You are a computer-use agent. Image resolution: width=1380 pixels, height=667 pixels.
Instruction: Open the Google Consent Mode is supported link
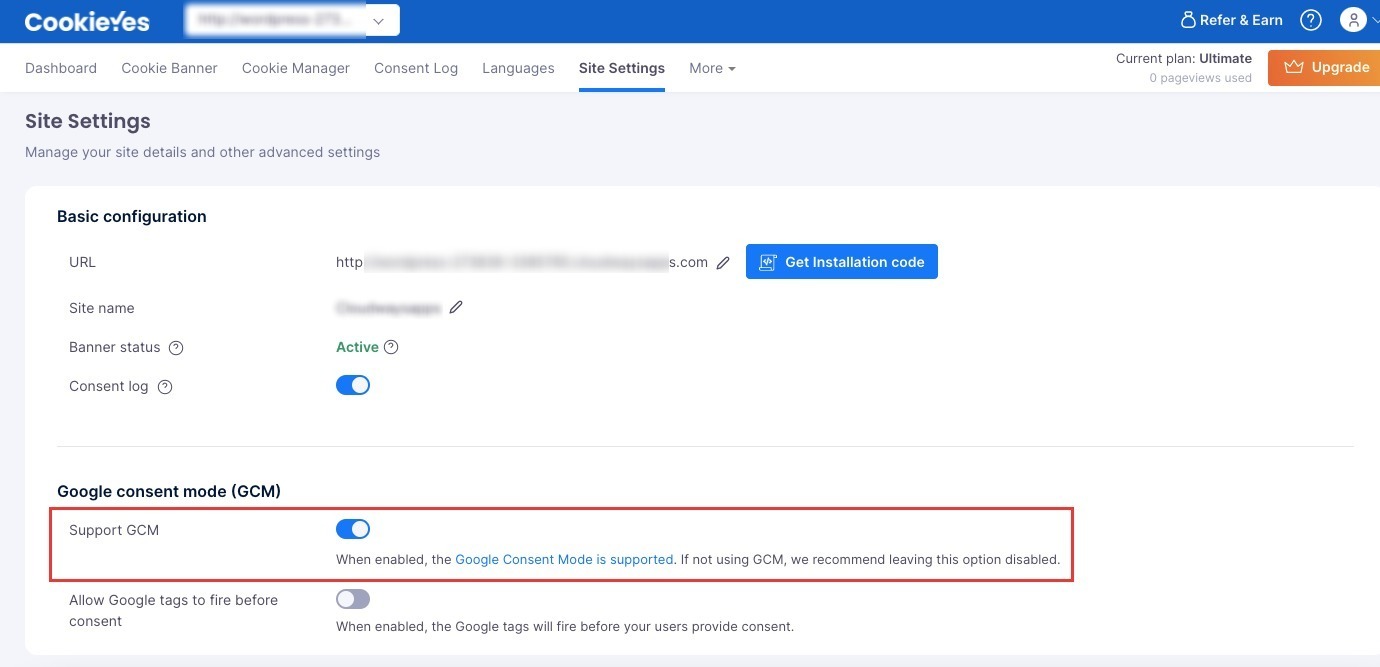[x=564, y=559]
